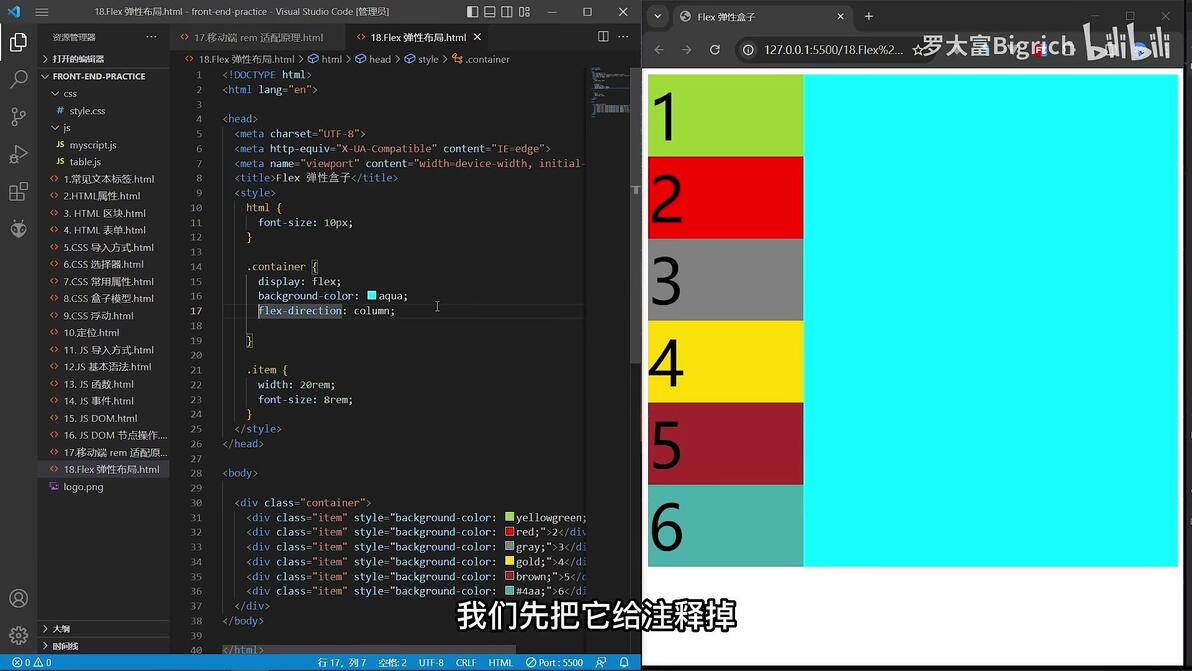Reload the browser page

[x=715, y=49]
